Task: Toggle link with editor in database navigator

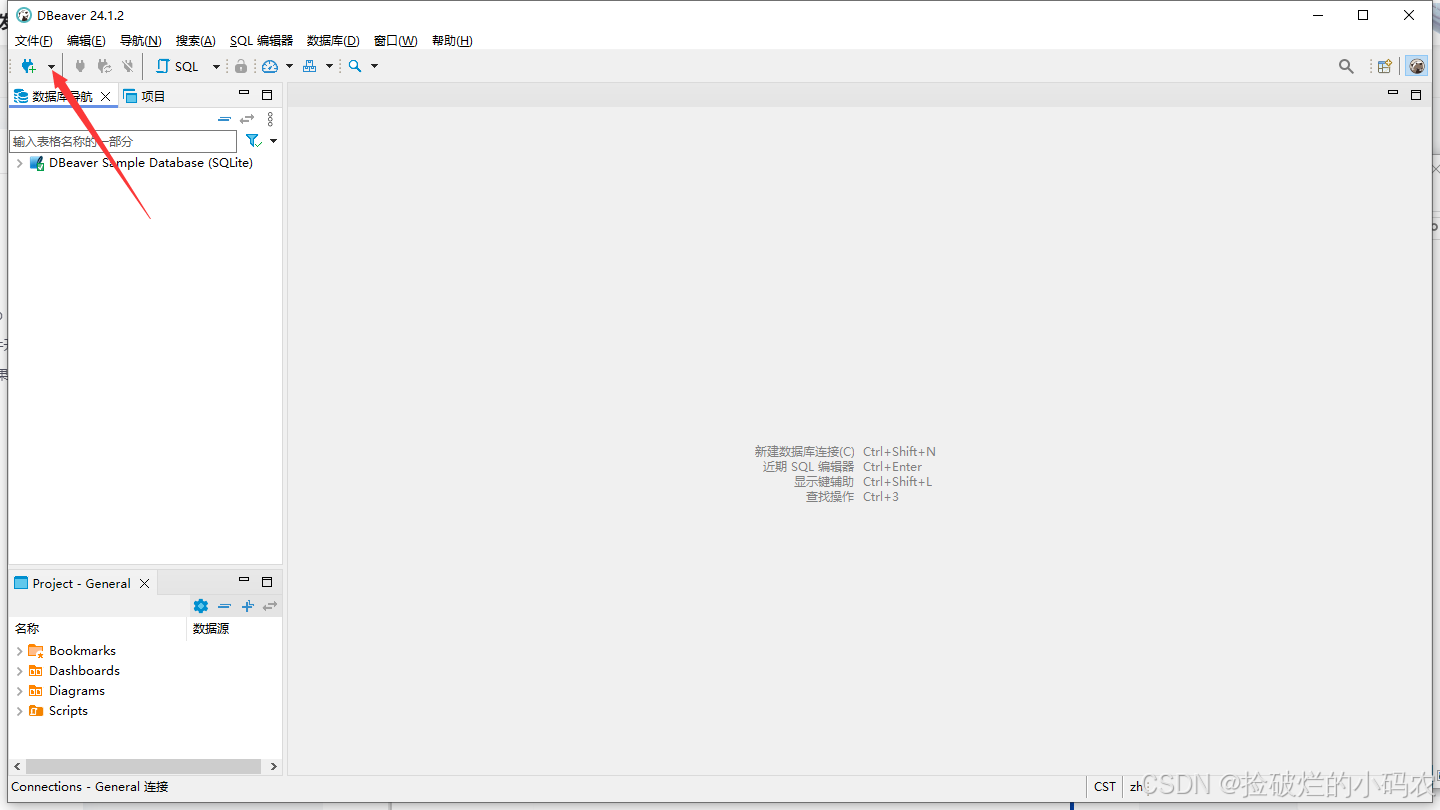Action: tap(247, 119)
